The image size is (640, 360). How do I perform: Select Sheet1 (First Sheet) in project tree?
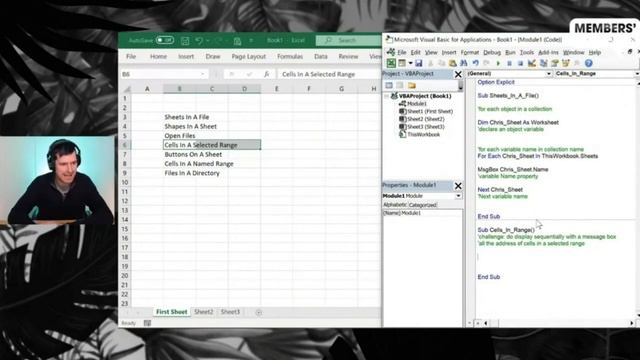426,111
